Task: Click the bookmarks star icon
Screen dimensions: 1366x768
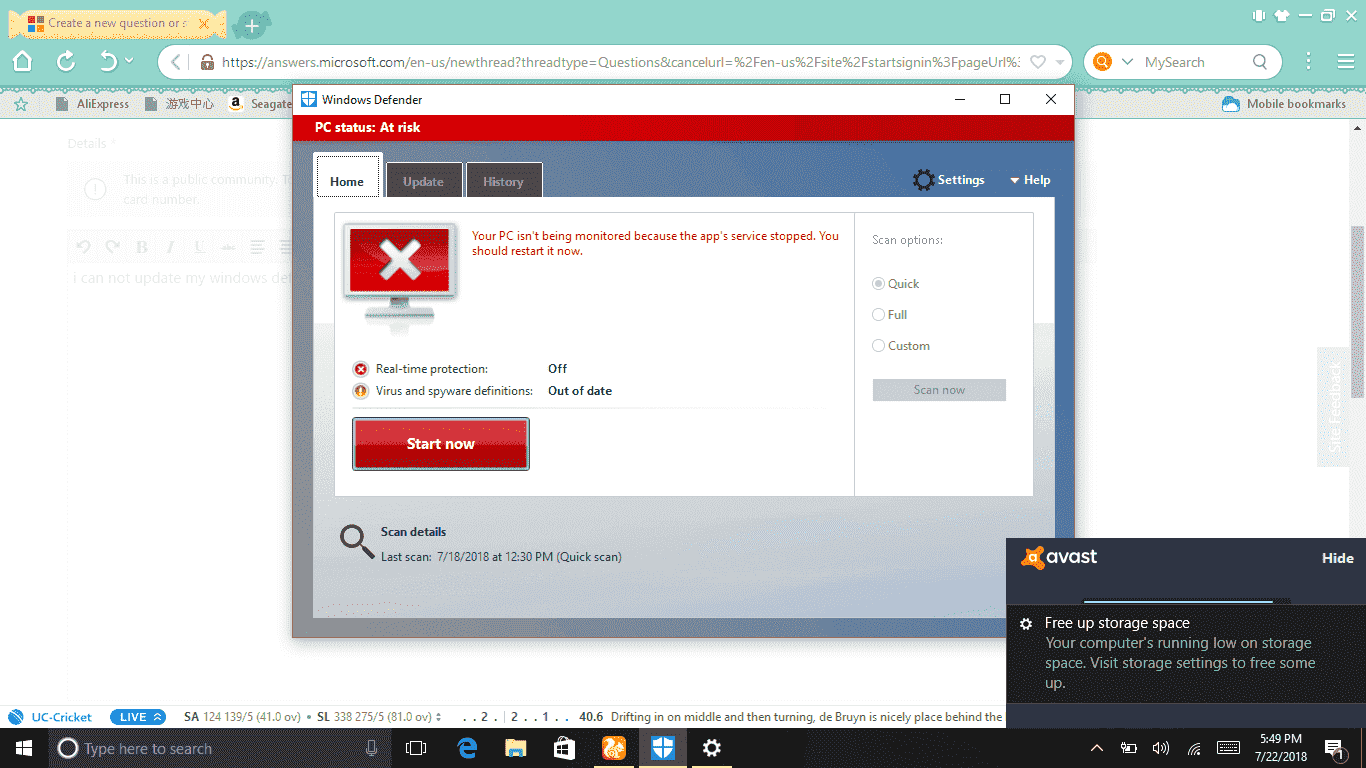Action: tap(21, 104)
